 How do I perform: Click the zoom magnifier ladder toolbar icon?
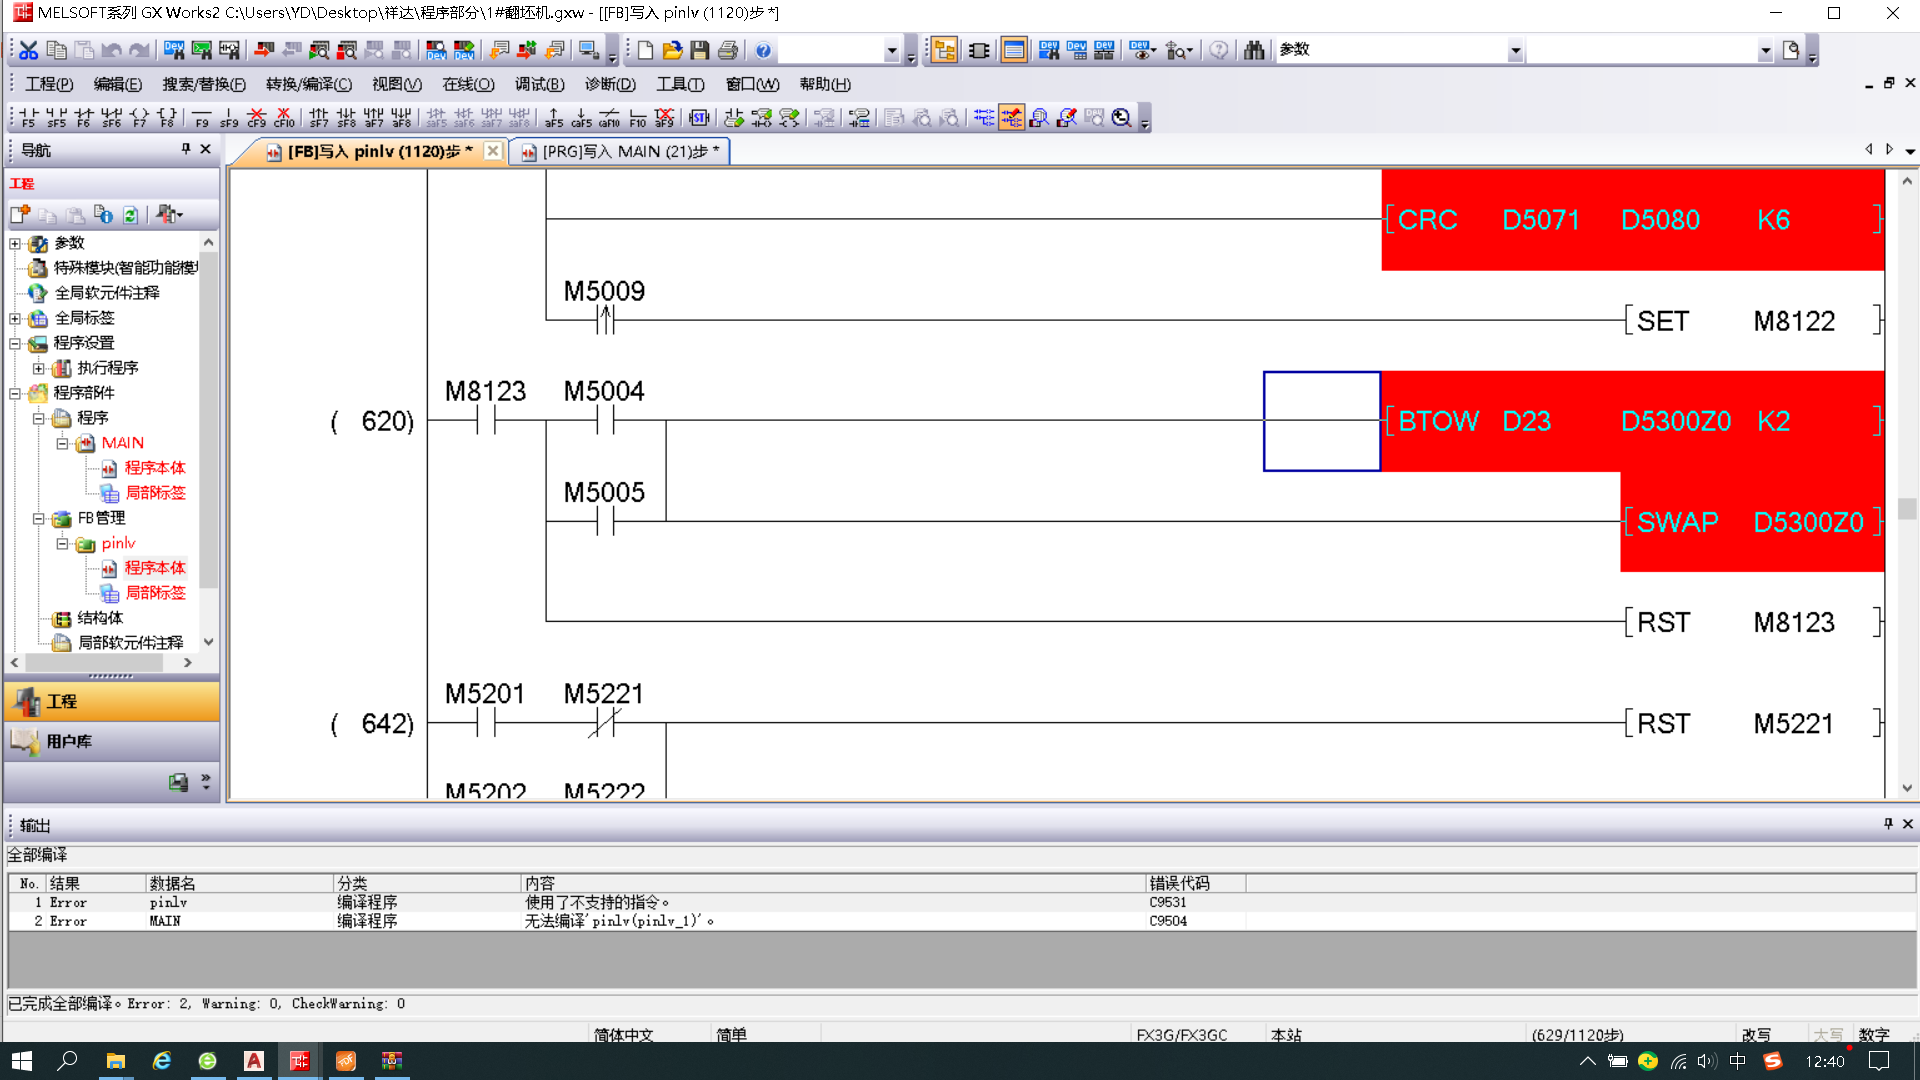click(1122, 118)
